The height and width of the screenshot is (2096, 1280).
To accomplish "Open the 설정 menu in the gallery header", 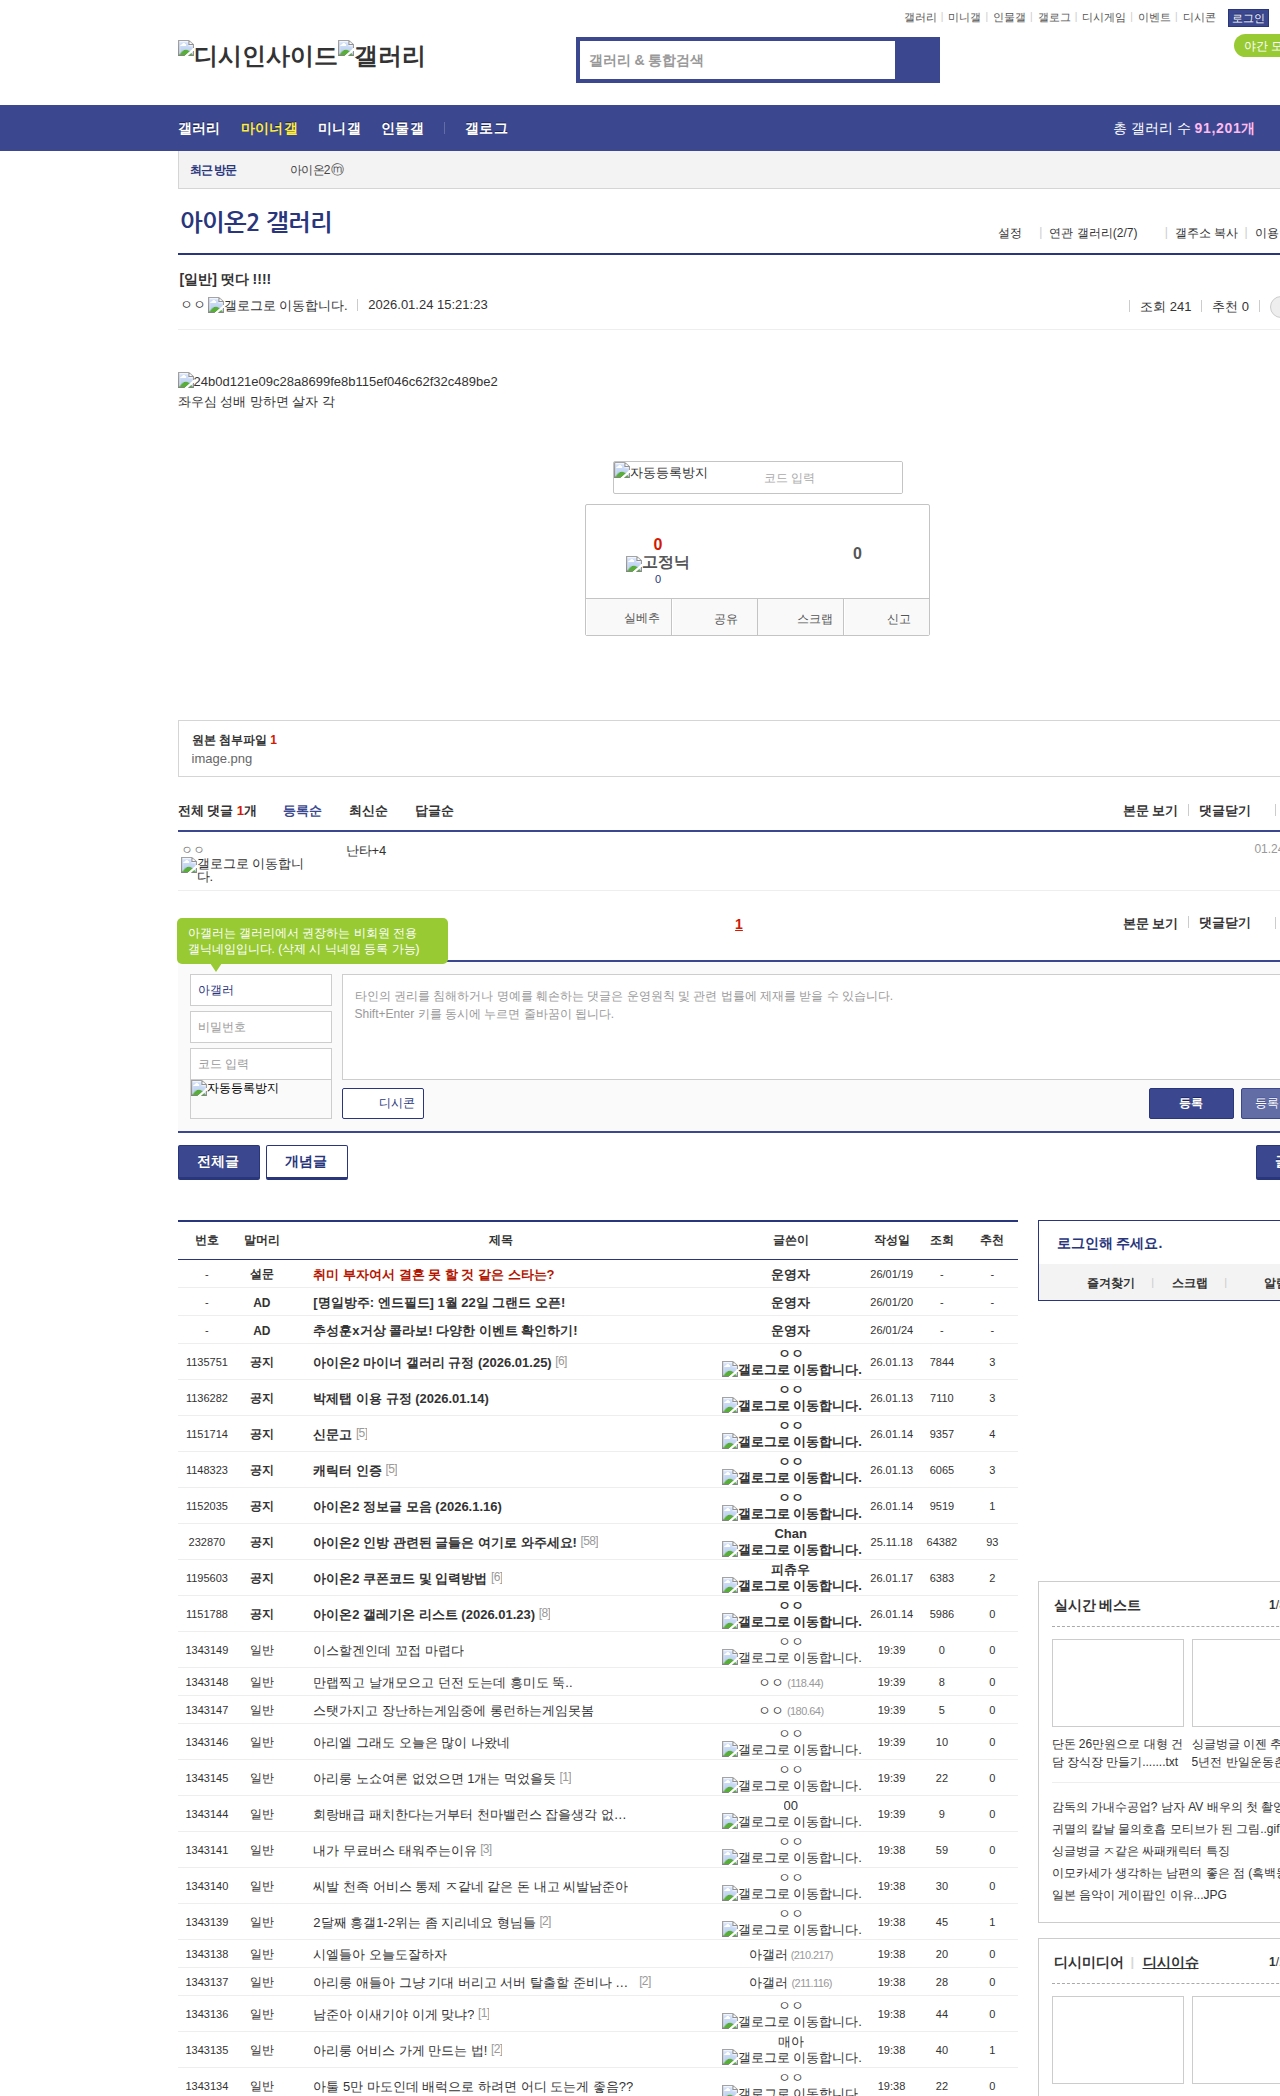I will pos(1009,233).
